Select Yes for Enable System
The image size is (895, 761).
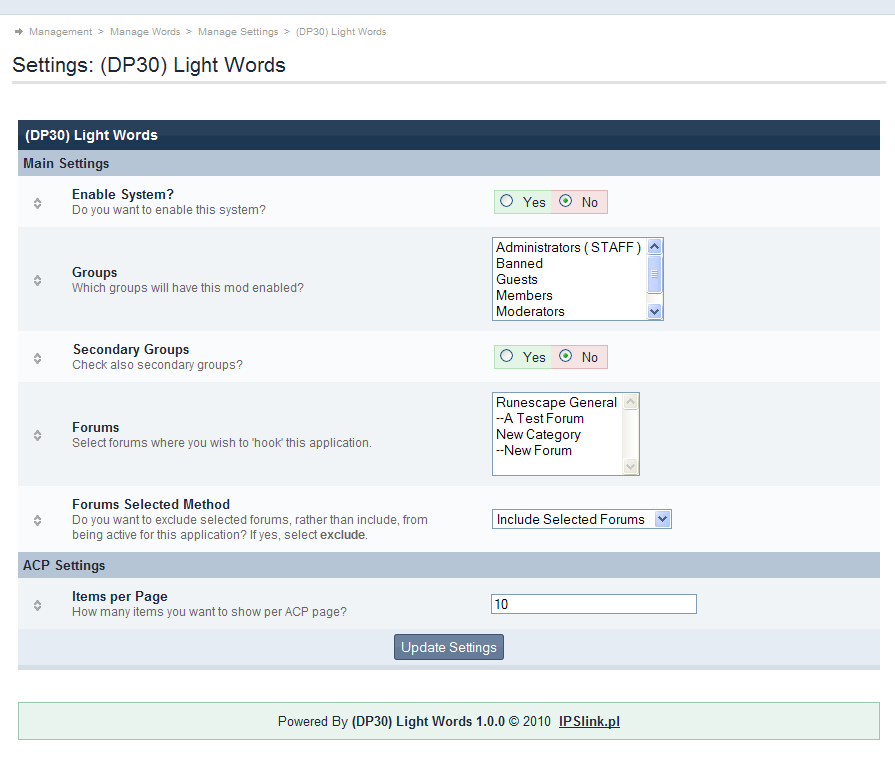[x=507, y=201]
